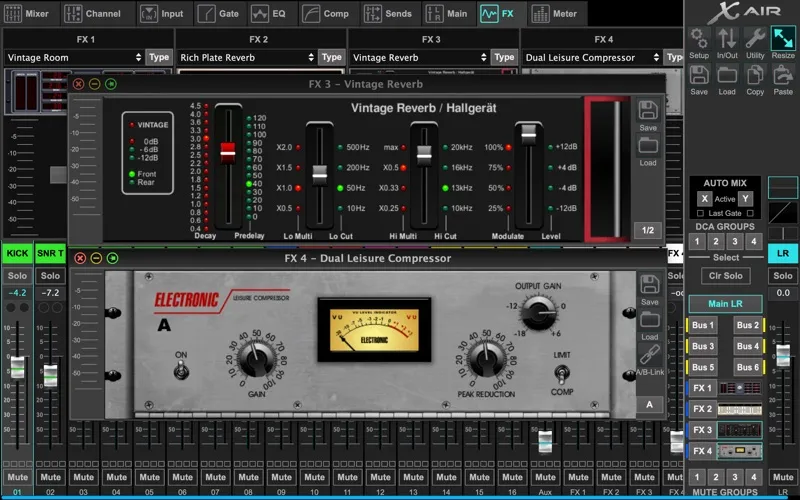Select the FX 1 rack thumbnail
Image resolution: width=800 pixels, height=500 pixels.
coord(740,388)
